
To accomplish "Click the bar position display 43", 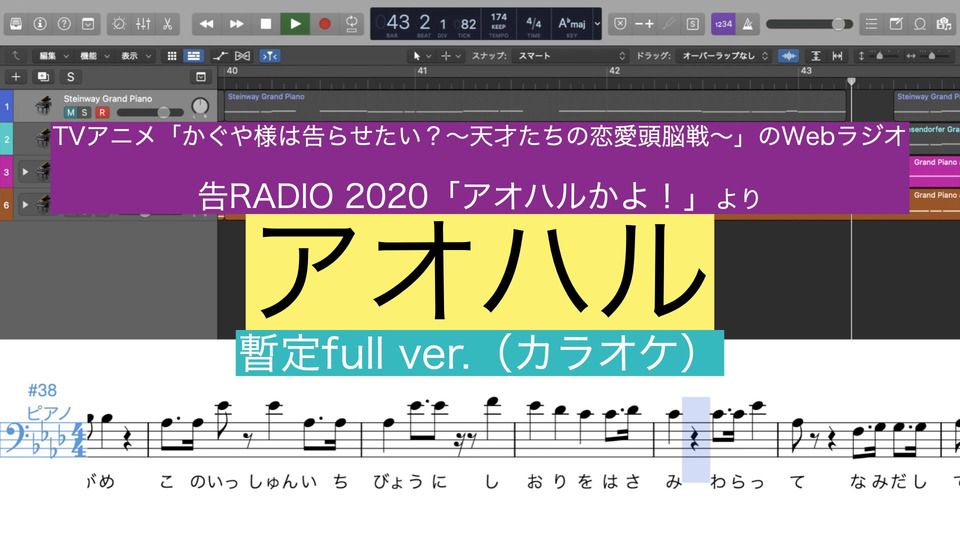I will point(398,23).
